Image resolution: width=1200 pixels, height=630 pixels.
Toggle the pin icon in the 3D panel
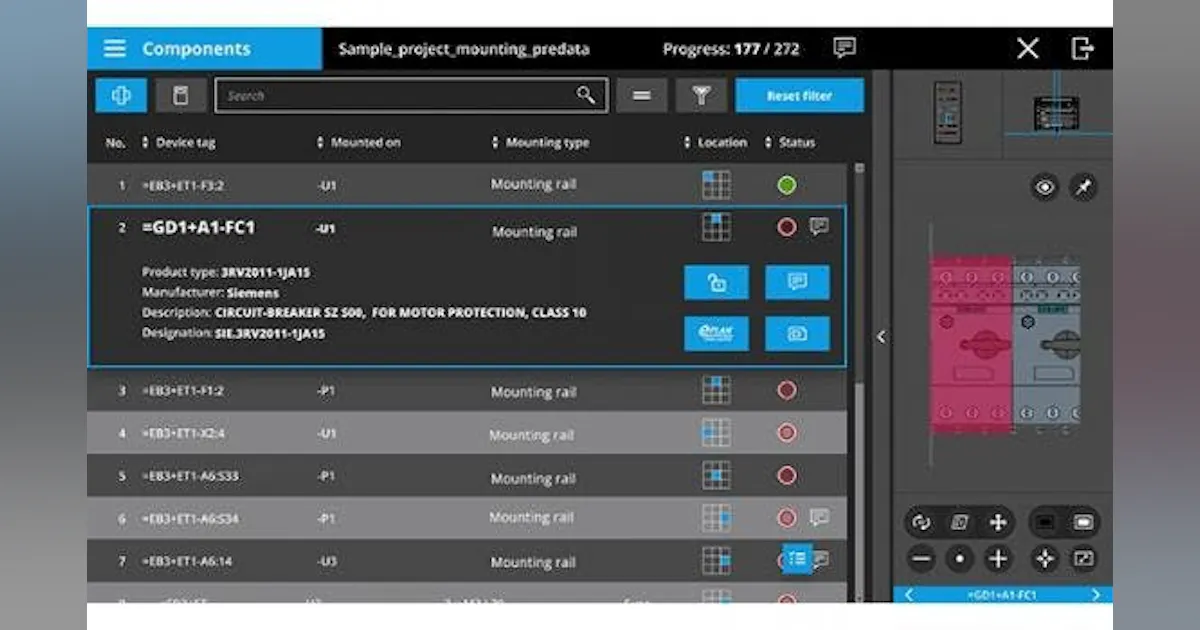tap(1084, 187)
